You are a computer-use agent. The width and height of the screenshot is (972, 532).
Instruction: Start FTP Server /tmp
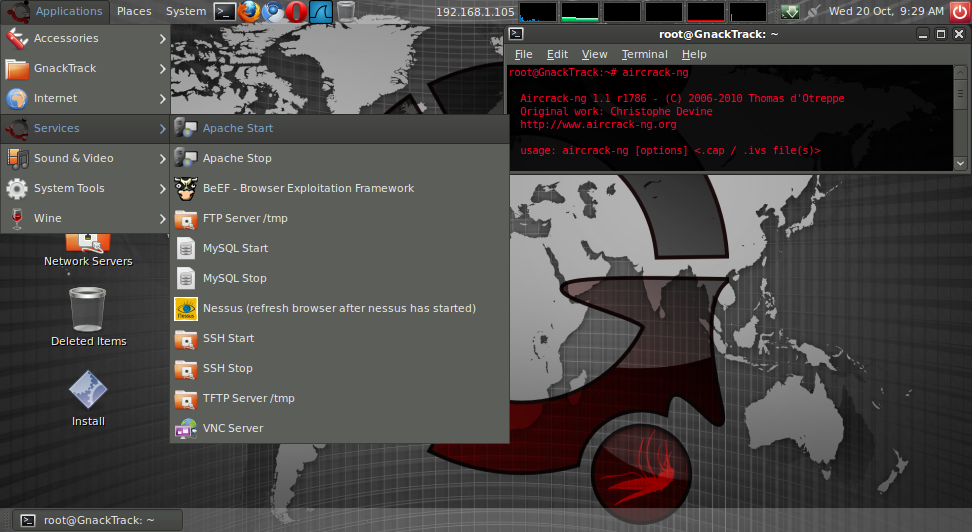340,218
